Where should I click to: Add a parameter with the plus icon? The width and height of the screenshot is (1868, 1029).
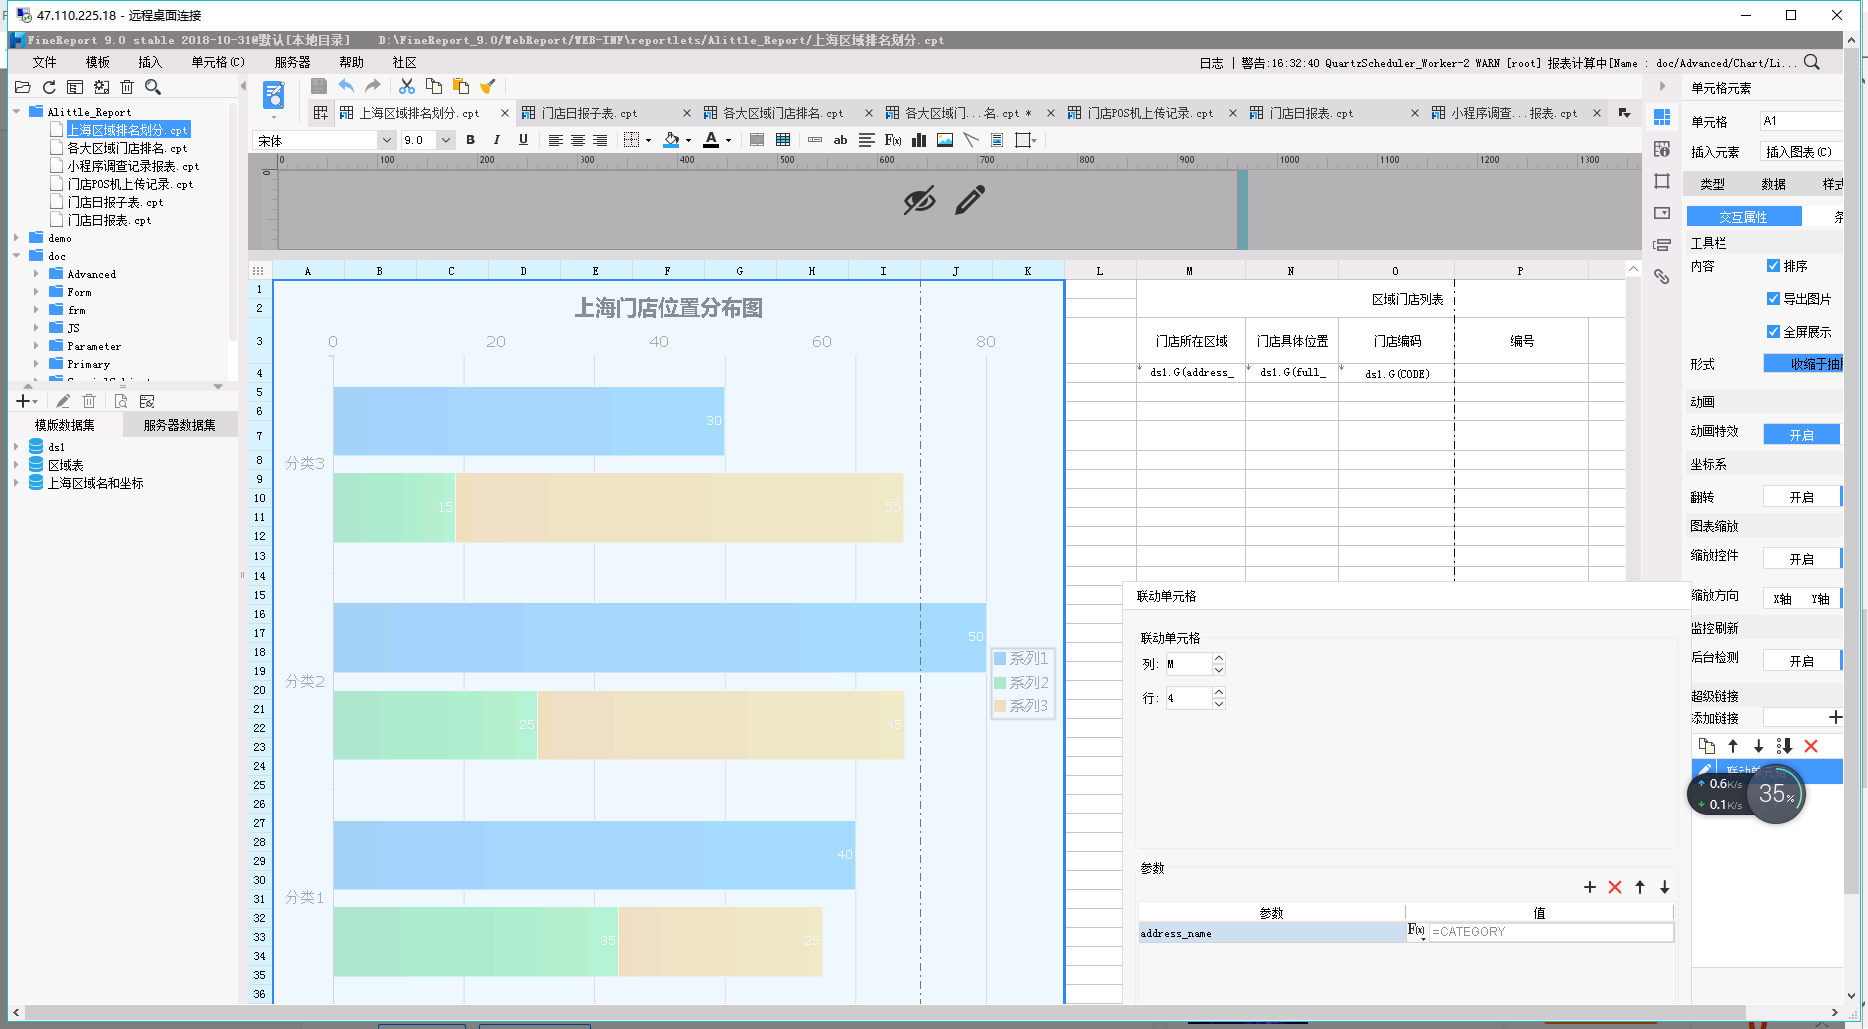point(1590,887)
